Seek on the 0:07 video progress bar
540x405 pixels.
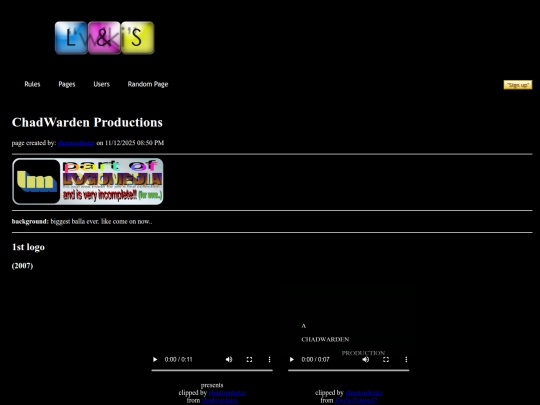coord(349,371)
